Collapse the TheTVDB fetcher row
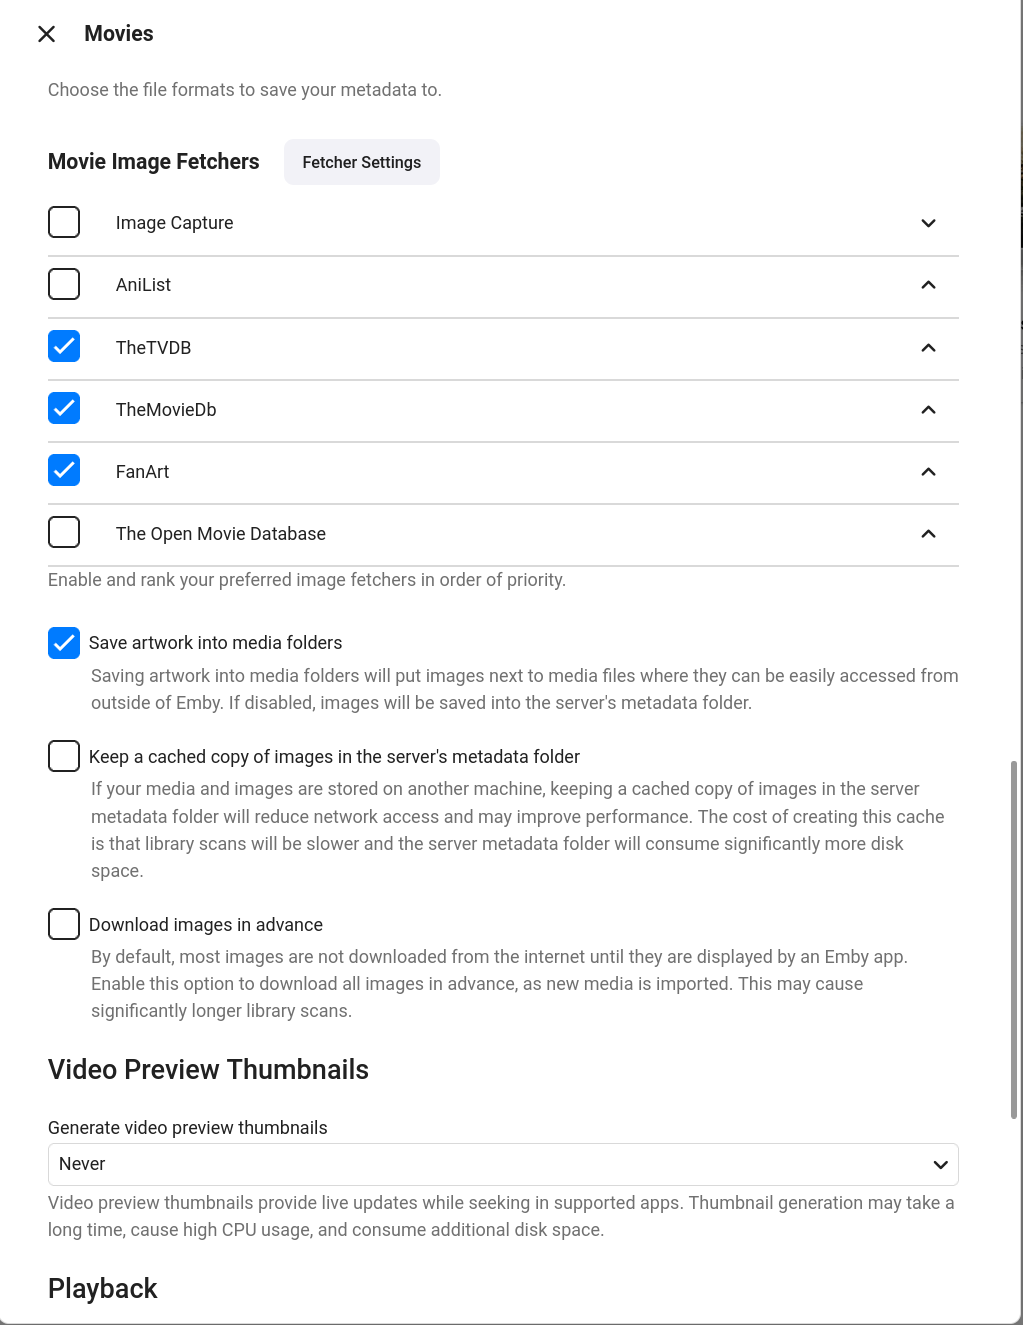 [928, 348]
